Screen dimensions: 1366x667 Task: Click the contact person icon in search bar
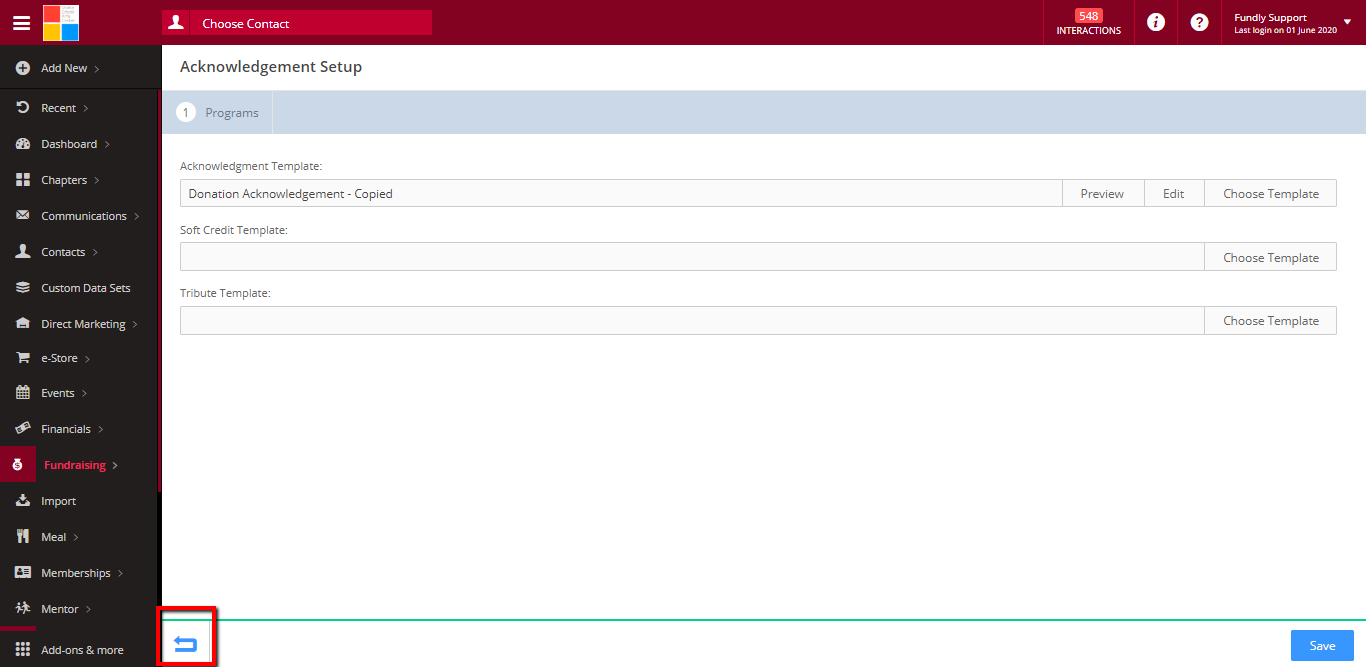click(x=176, y=22)
